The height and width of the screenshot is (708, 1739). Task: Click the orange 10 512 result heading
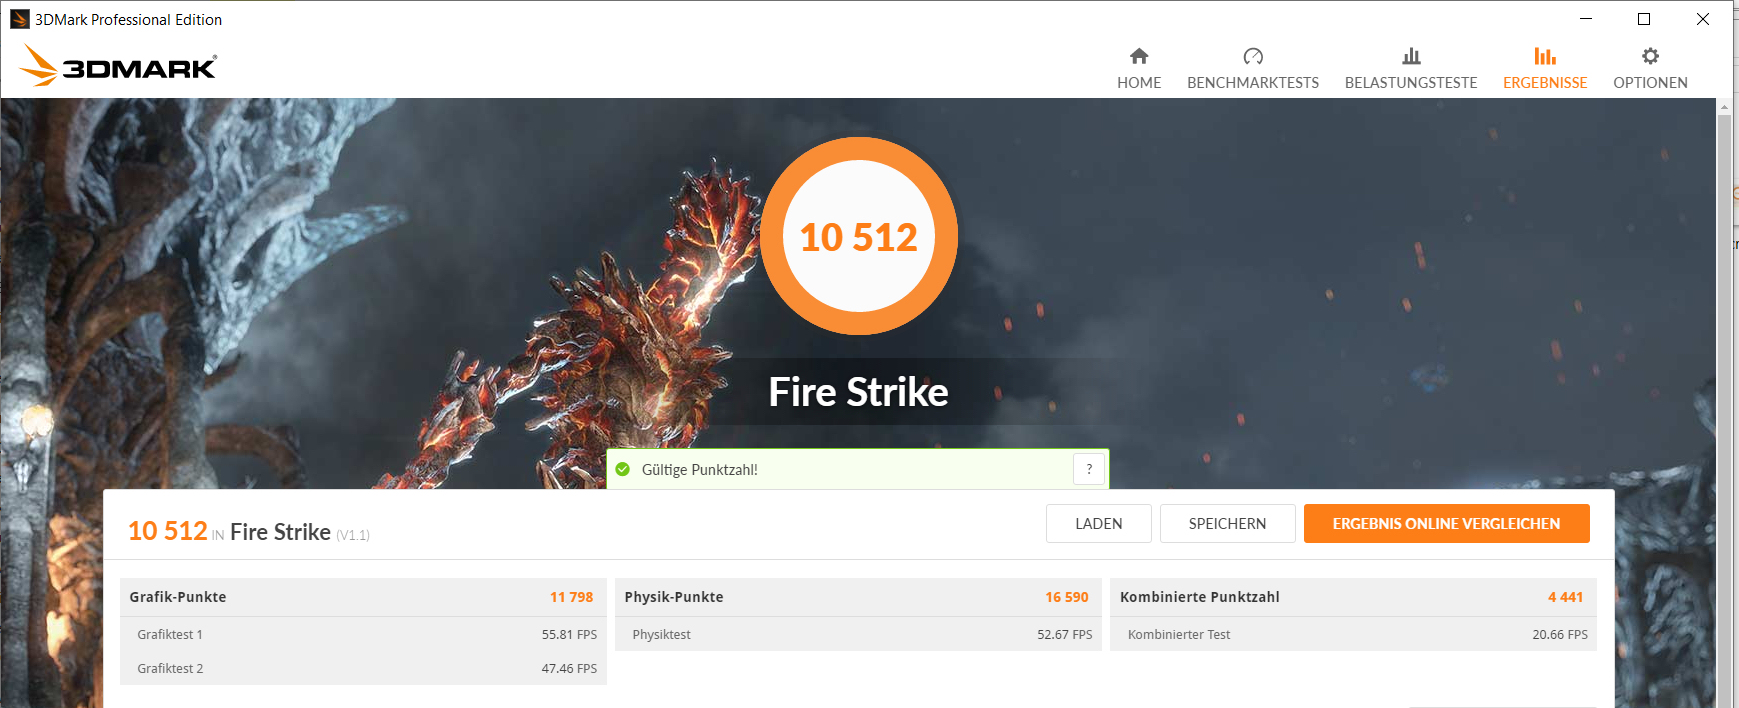(x=167, y=531)
